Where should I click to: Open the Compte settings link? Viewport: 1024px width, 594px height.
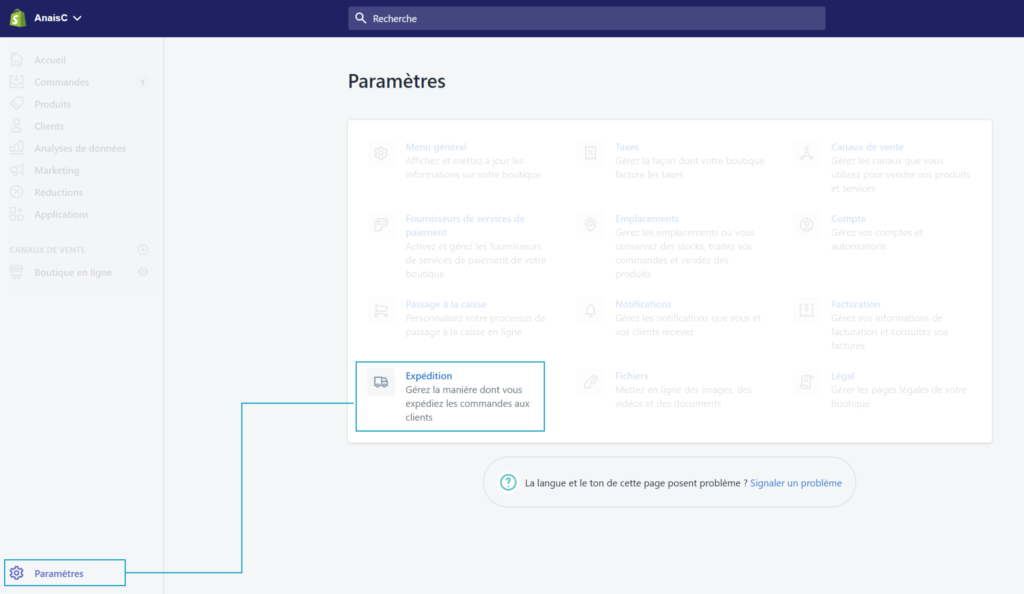coord(848,219)
